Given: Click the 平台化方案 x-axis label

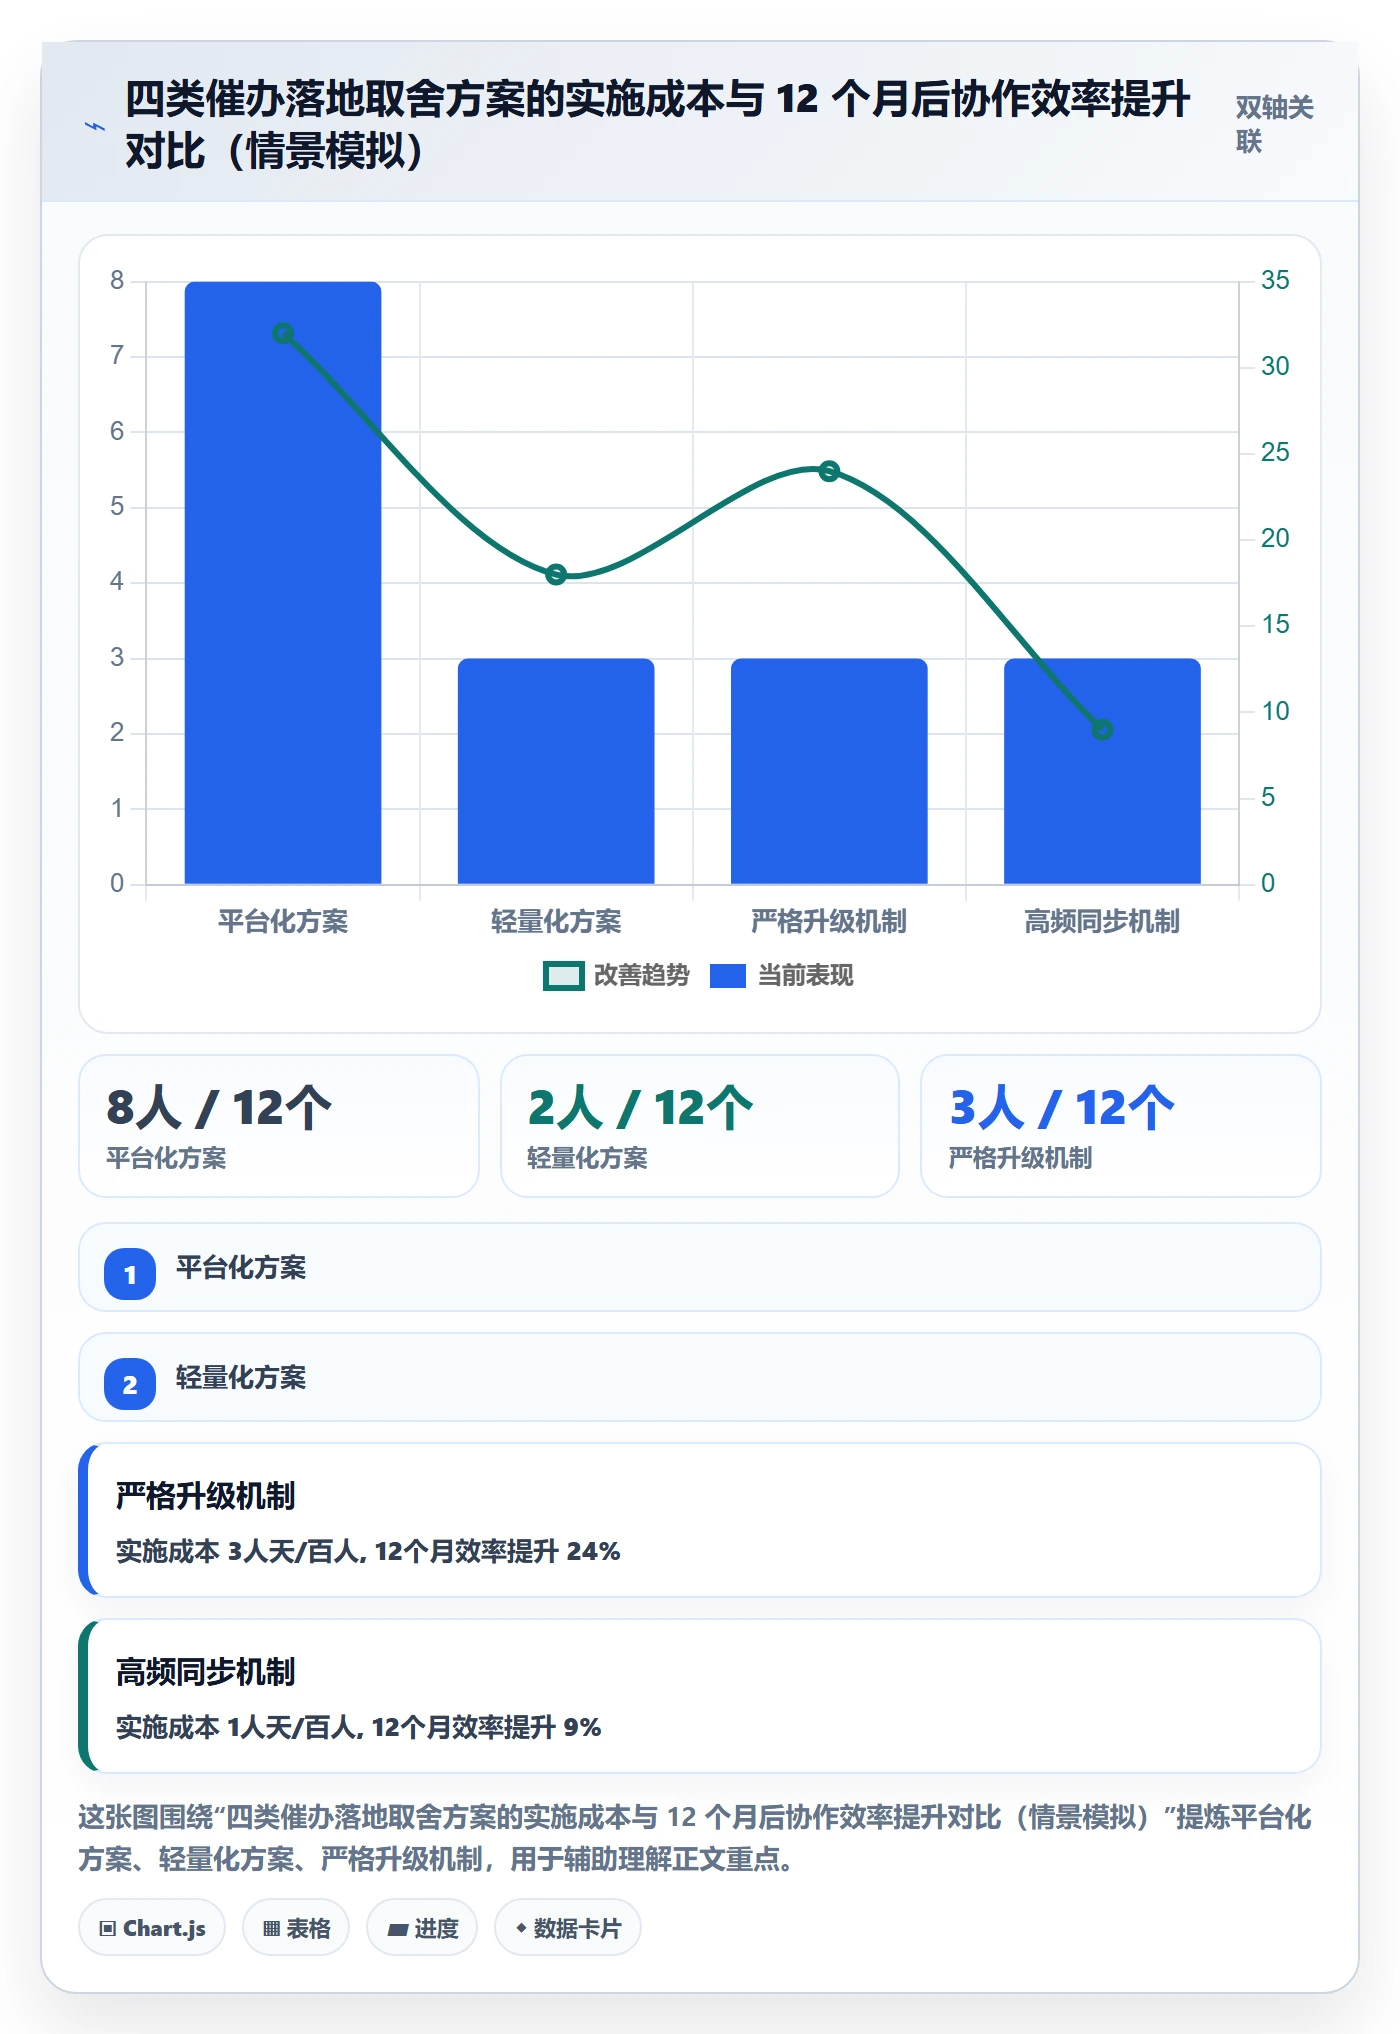Looking at the screenshot, I should coord(283,922).
